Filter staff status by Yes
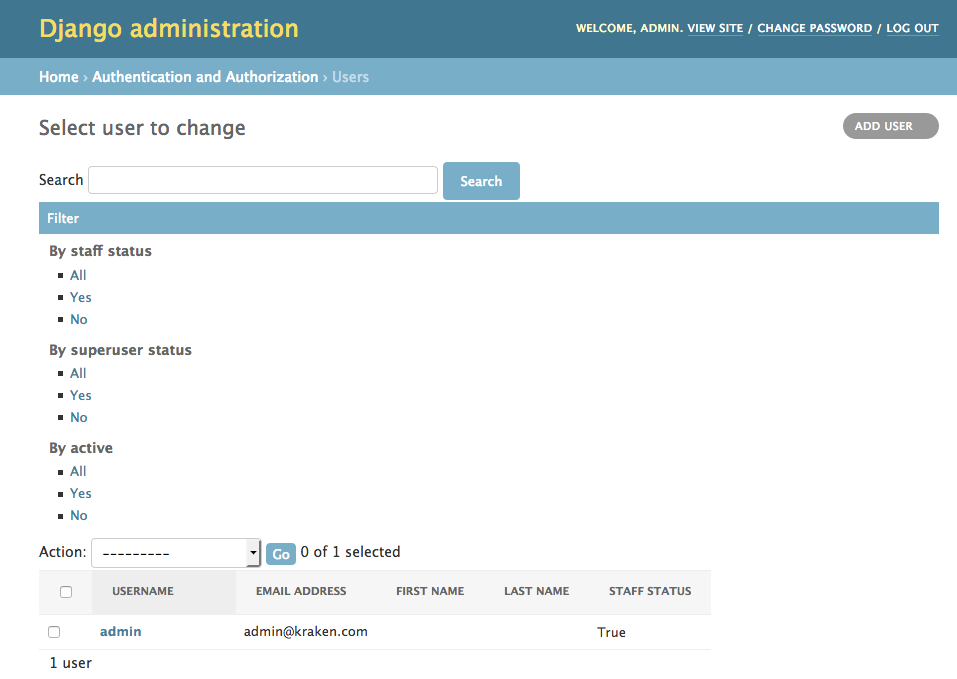This screenshot has width=957, height=679. pyautogui.click(x=81, y=297)
